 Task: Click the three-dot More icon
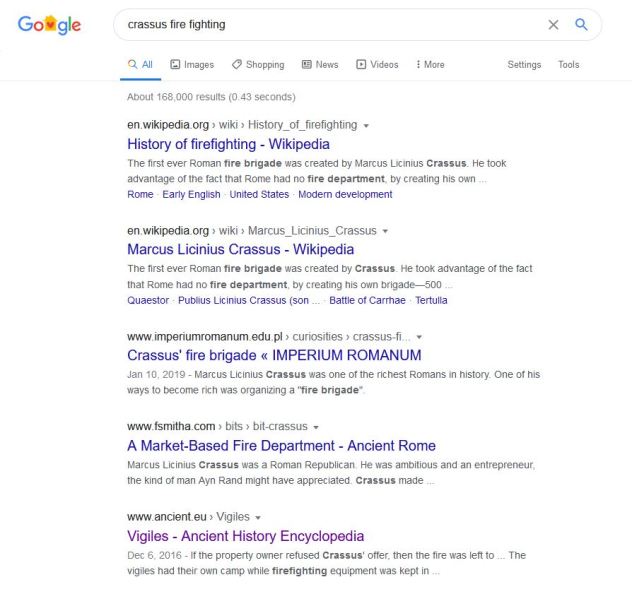click(418, 64)
